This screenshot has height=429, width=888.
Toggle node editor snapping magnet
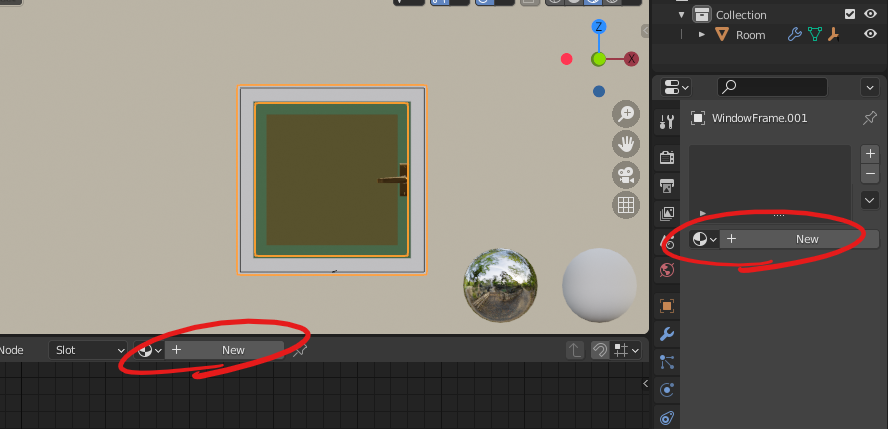point(600,350)
